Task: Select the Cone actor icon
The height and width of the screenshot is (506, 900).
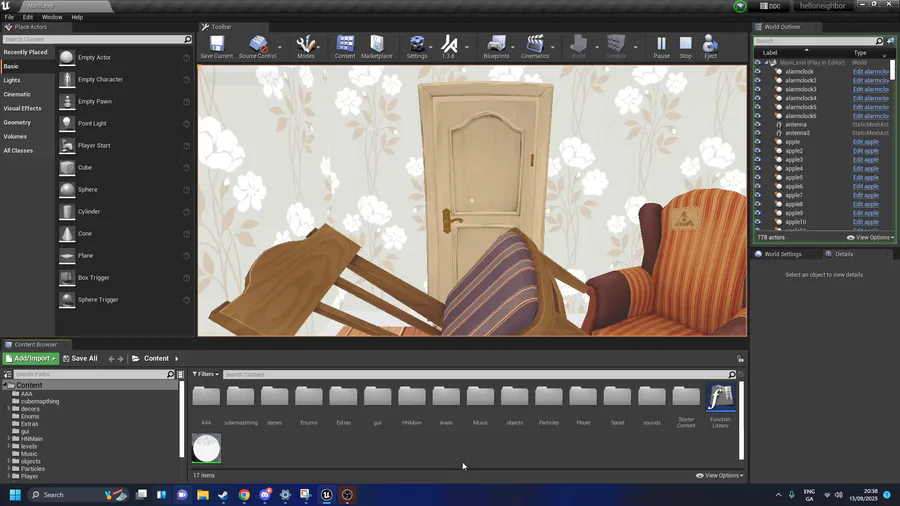Action: point(67,233)
